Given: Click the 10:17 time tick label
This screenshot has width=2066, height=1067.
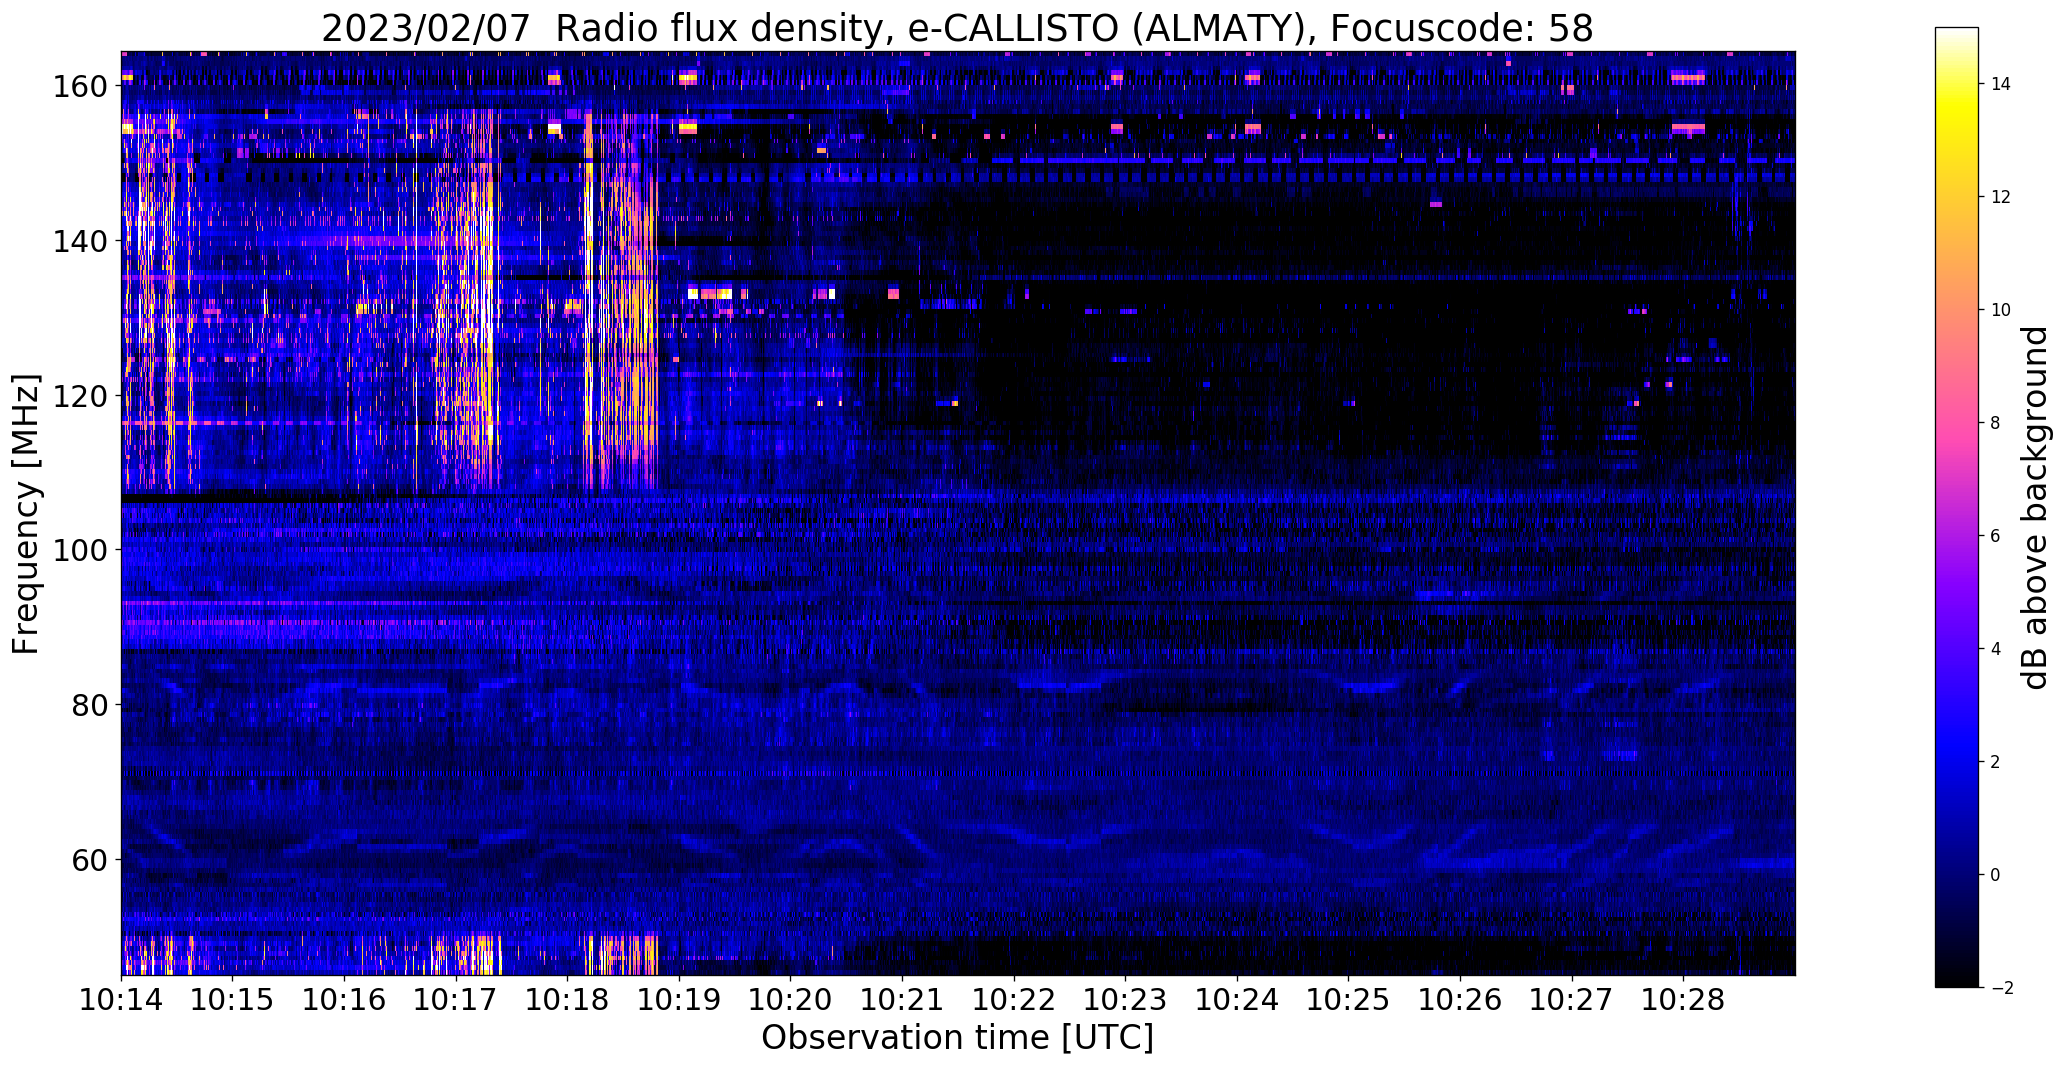Looking at the screenshot, I should coord(456,1000).
